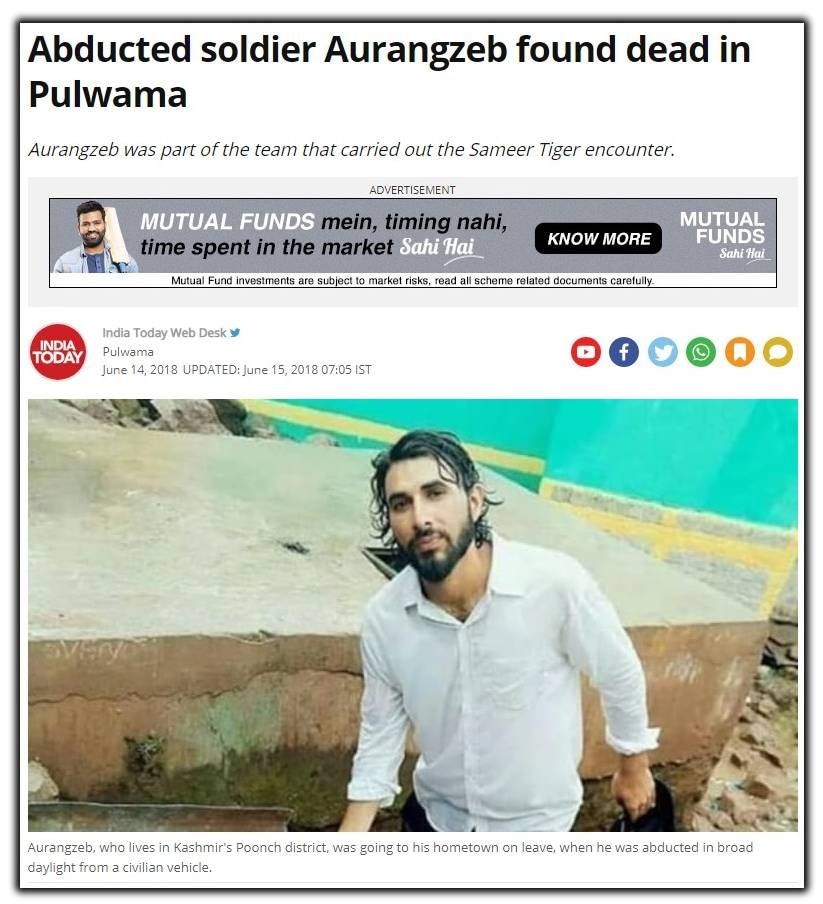Bookmark the article with orange icon
This screenshot has height=904, width=823.
pyautogui.click(x=740, y=352)
